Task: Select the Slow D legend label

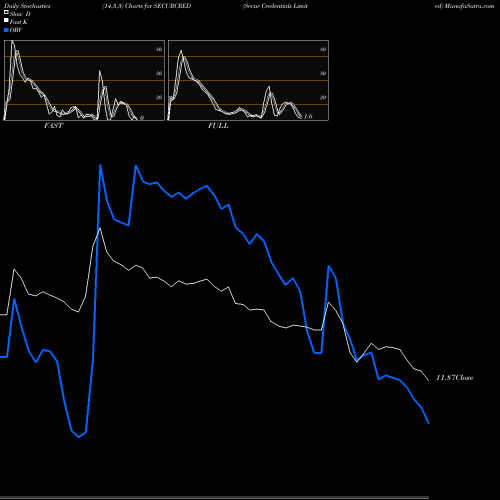Action: (x=20, y=14)
